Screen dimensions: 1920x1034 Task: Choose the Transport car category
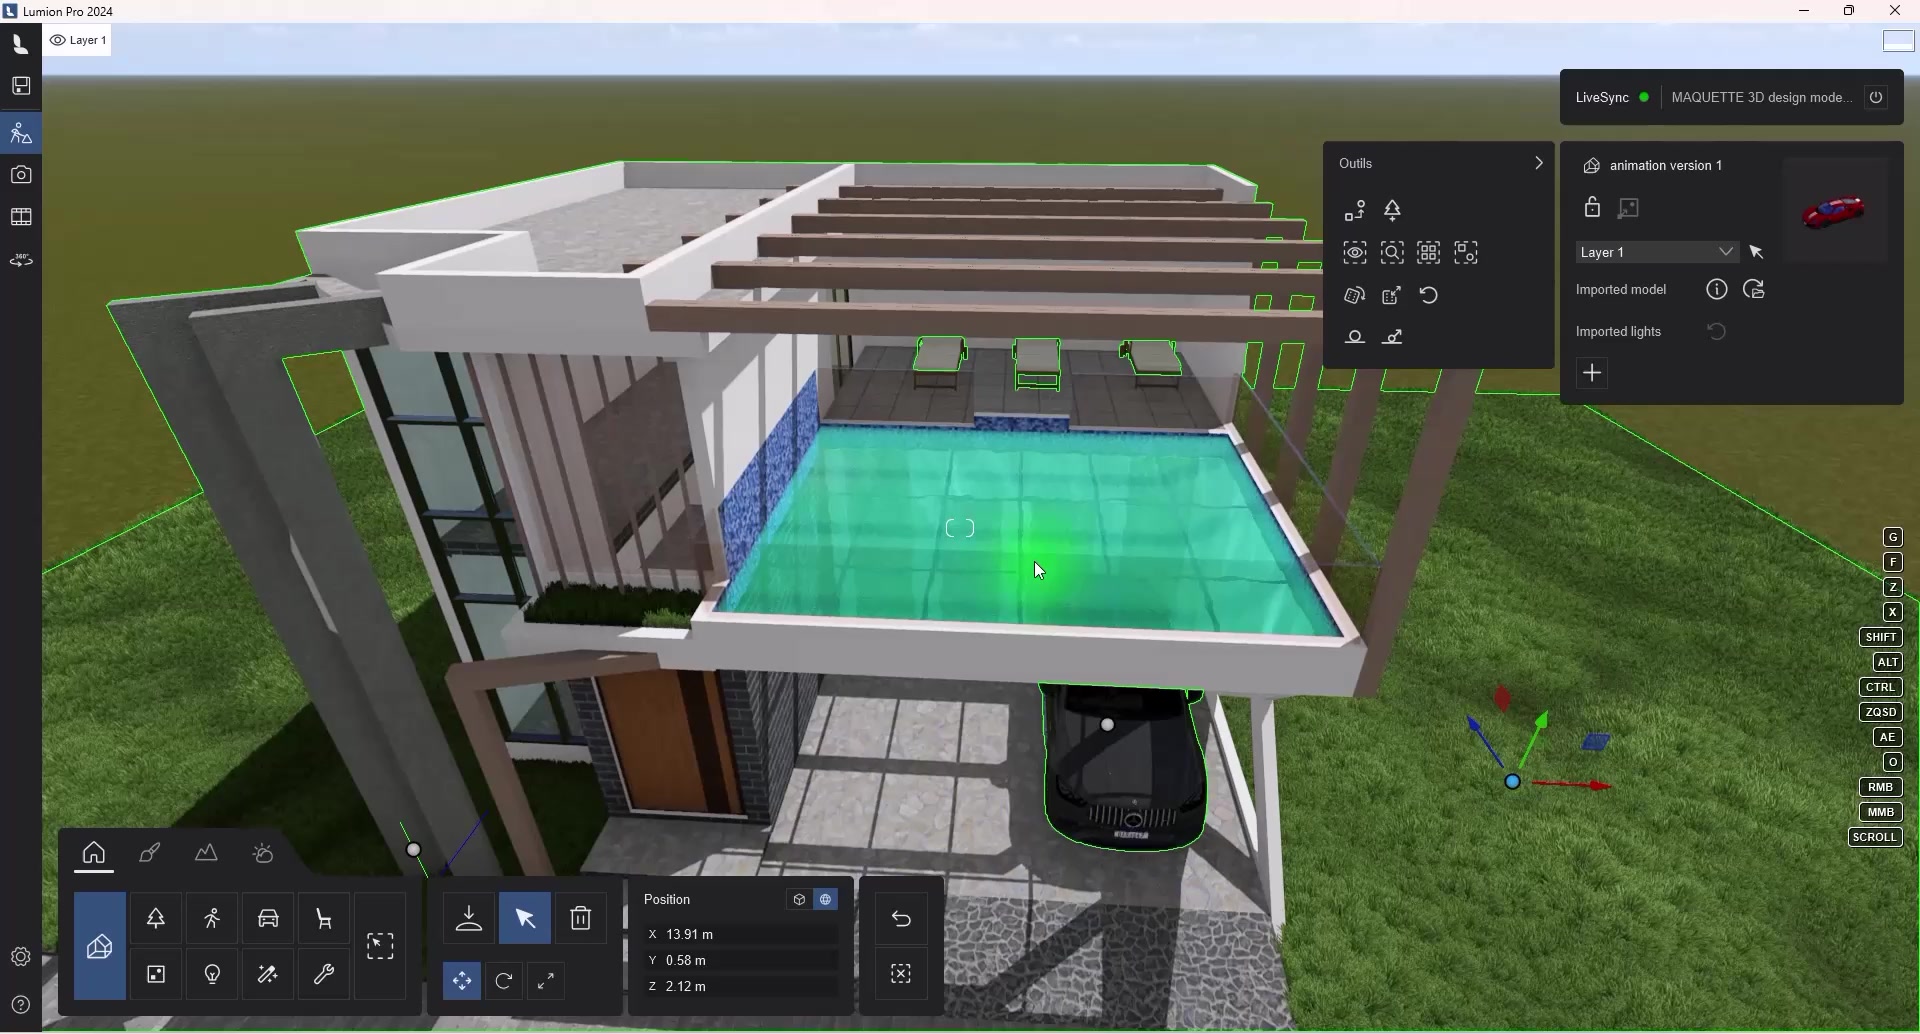[x=268, y=919]
